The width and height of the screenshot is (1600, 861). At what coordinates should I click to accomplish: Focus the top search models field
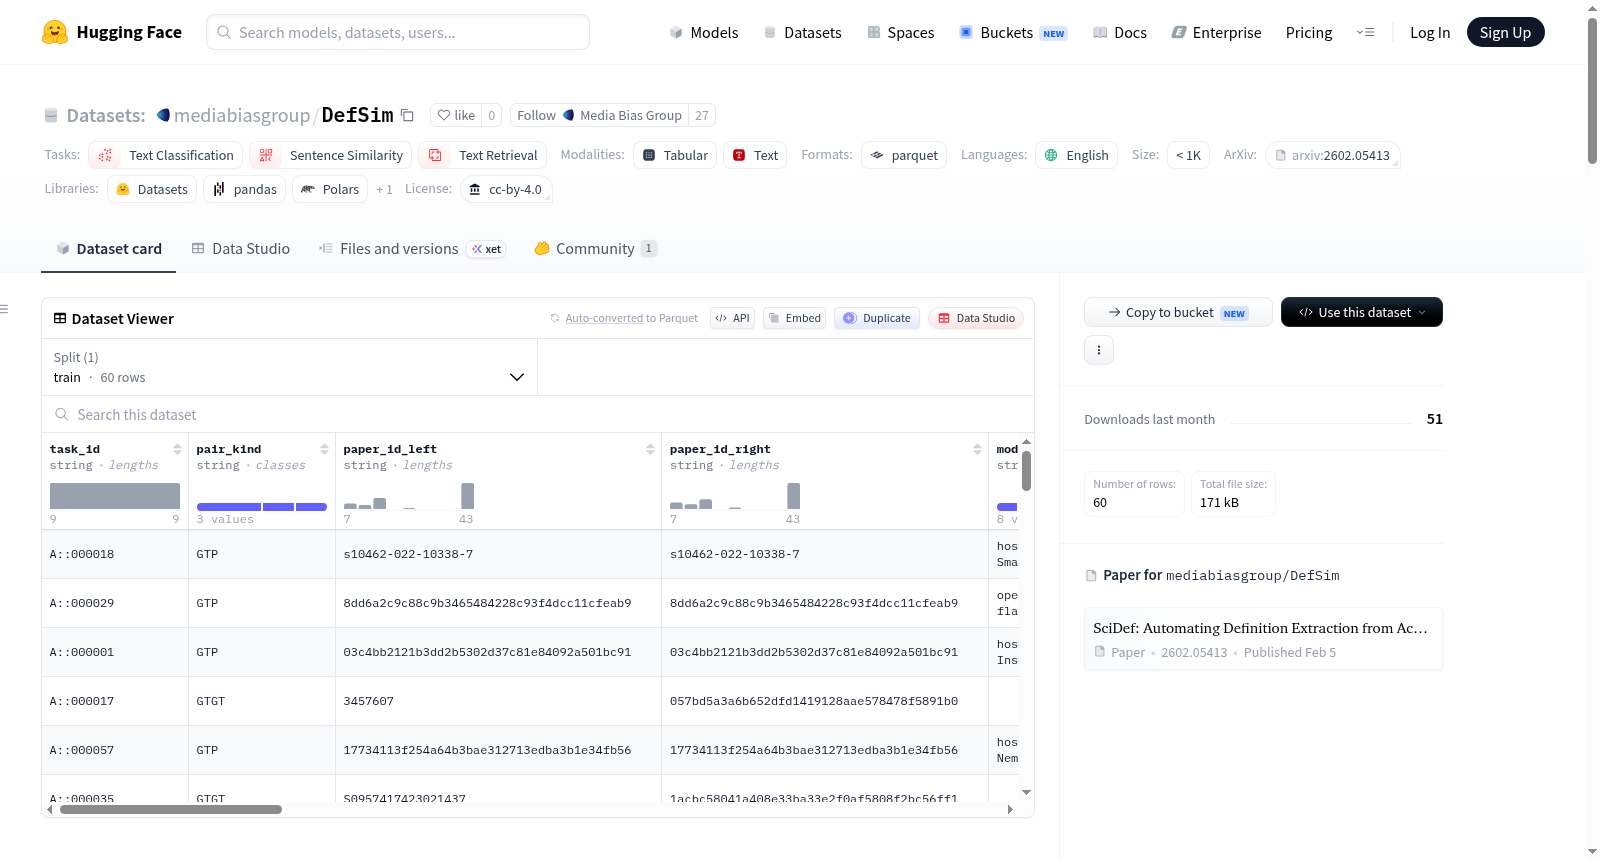click(x=398, y=32)
